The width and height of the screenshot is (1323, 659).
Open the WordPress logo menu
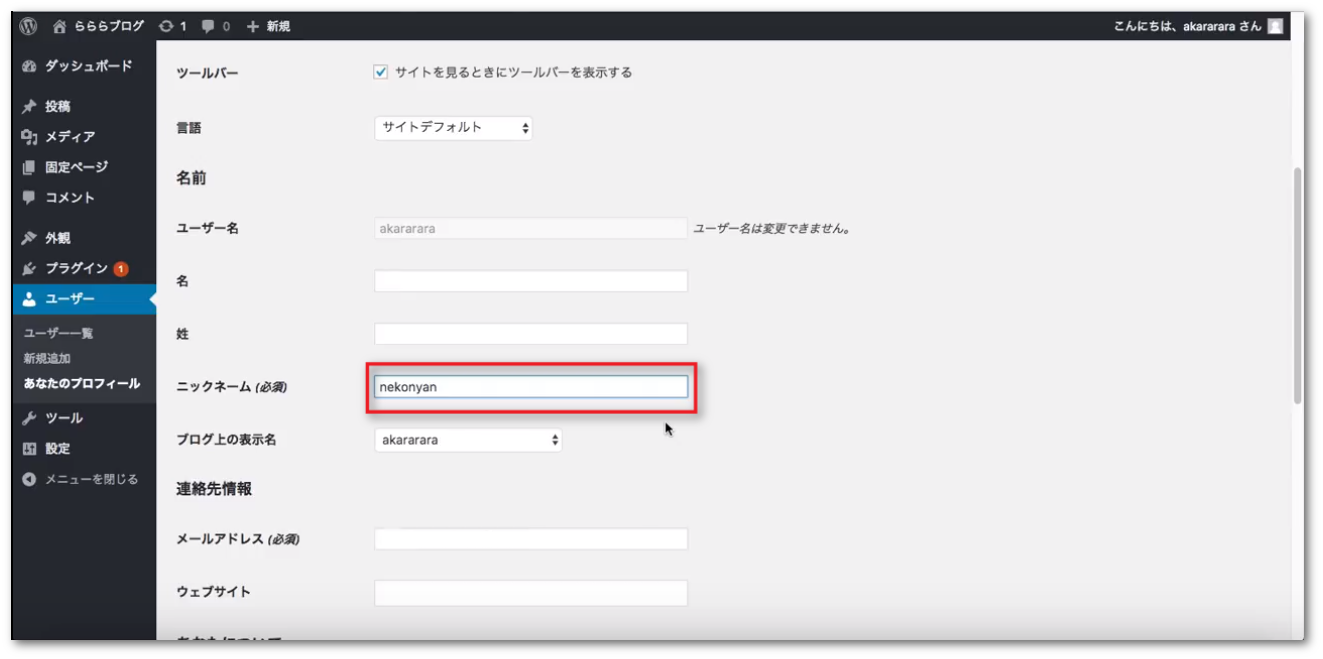(x=28, y=26)
